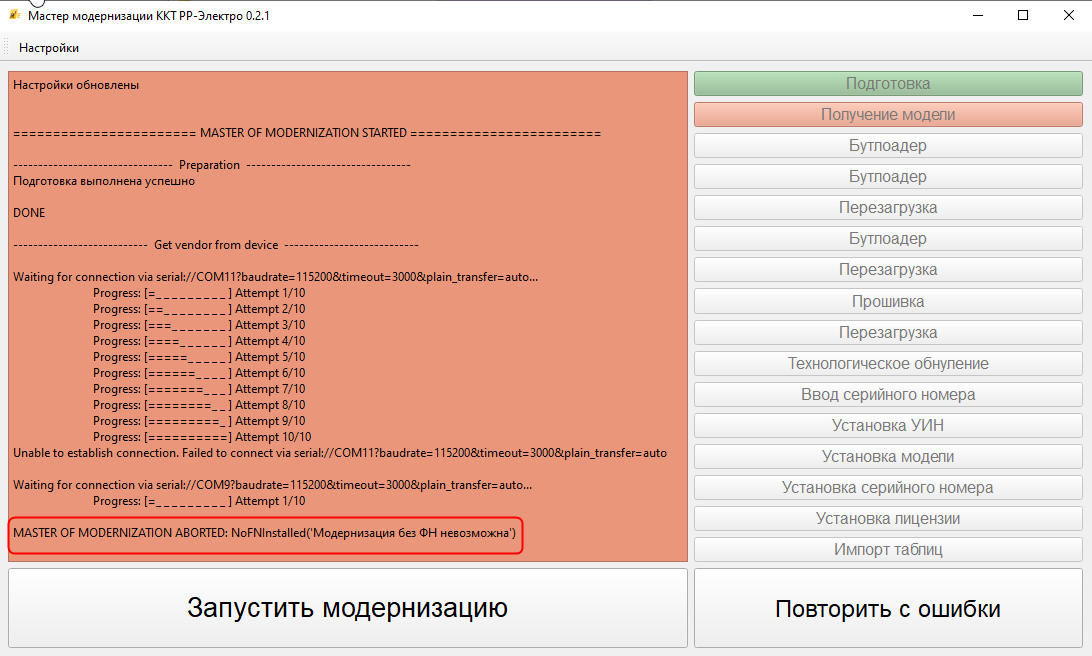Close the Мастер модернизации window

point(1068,15)
